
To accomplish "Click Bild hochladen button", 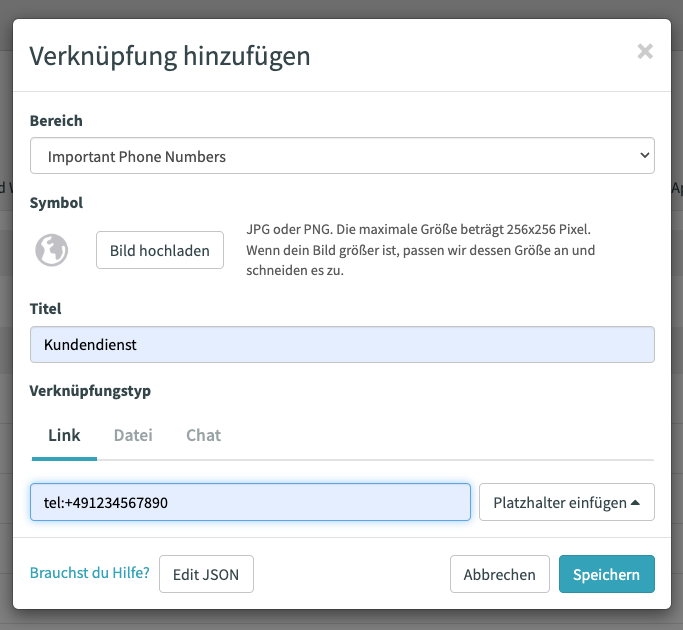I will 160,250.
